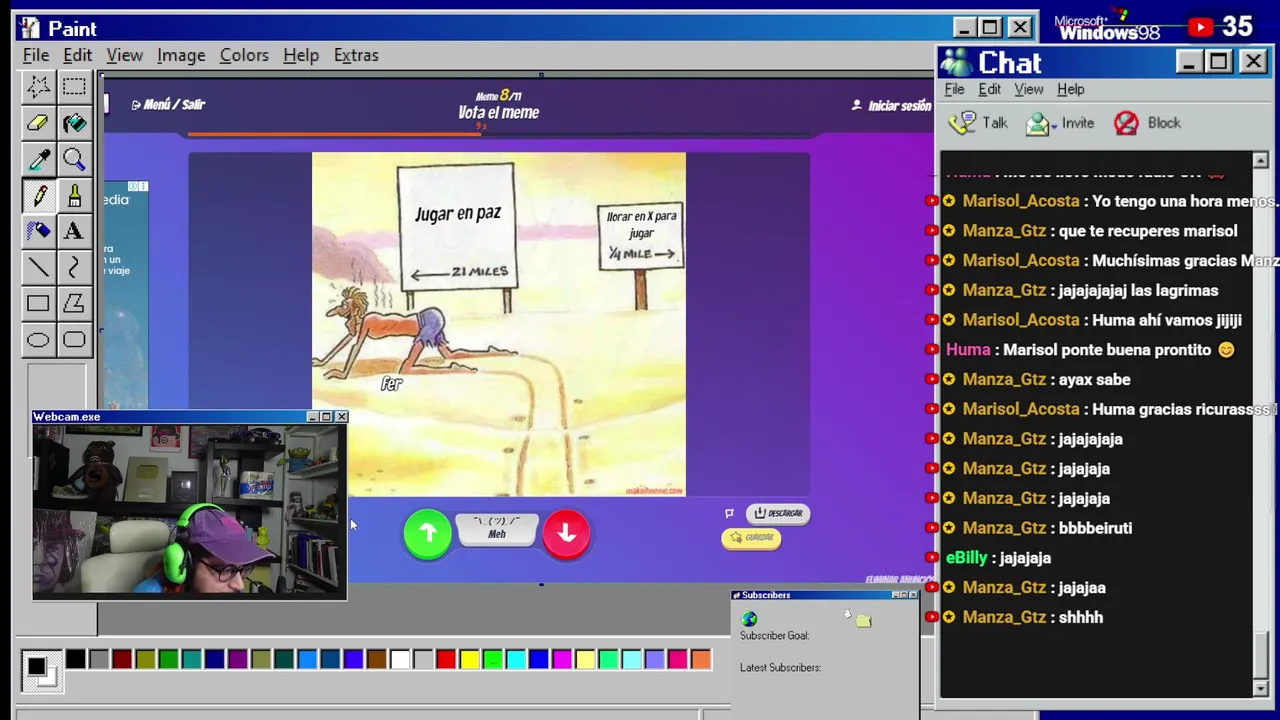Screen dimensions: 1280x720
Task: Choose the Ellipse tool
Action: click(38, 339)
